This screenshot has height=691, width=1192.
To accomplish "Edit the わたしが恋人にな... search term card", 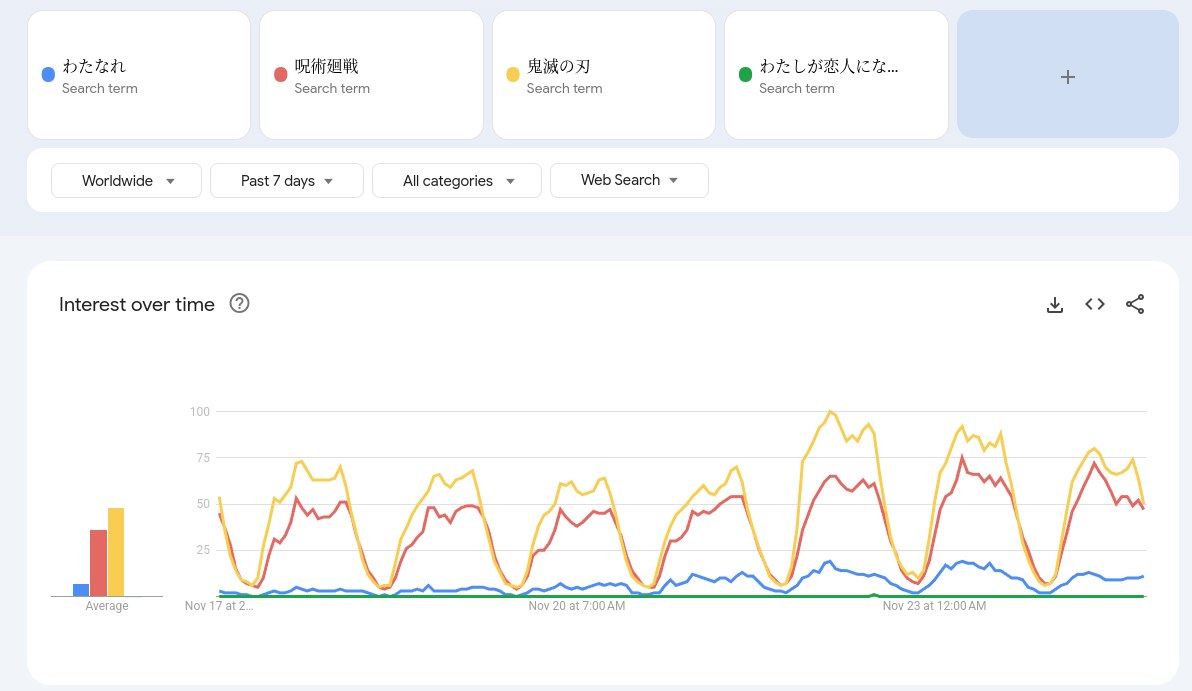I will tap(836, 74).
